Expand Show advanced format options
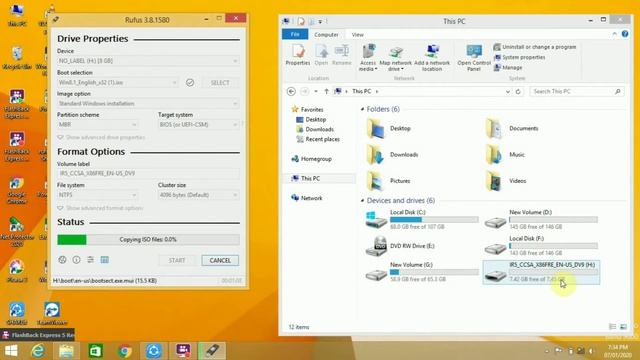Image resolution: width=640 pixels, height=360 pixels. 100,208
